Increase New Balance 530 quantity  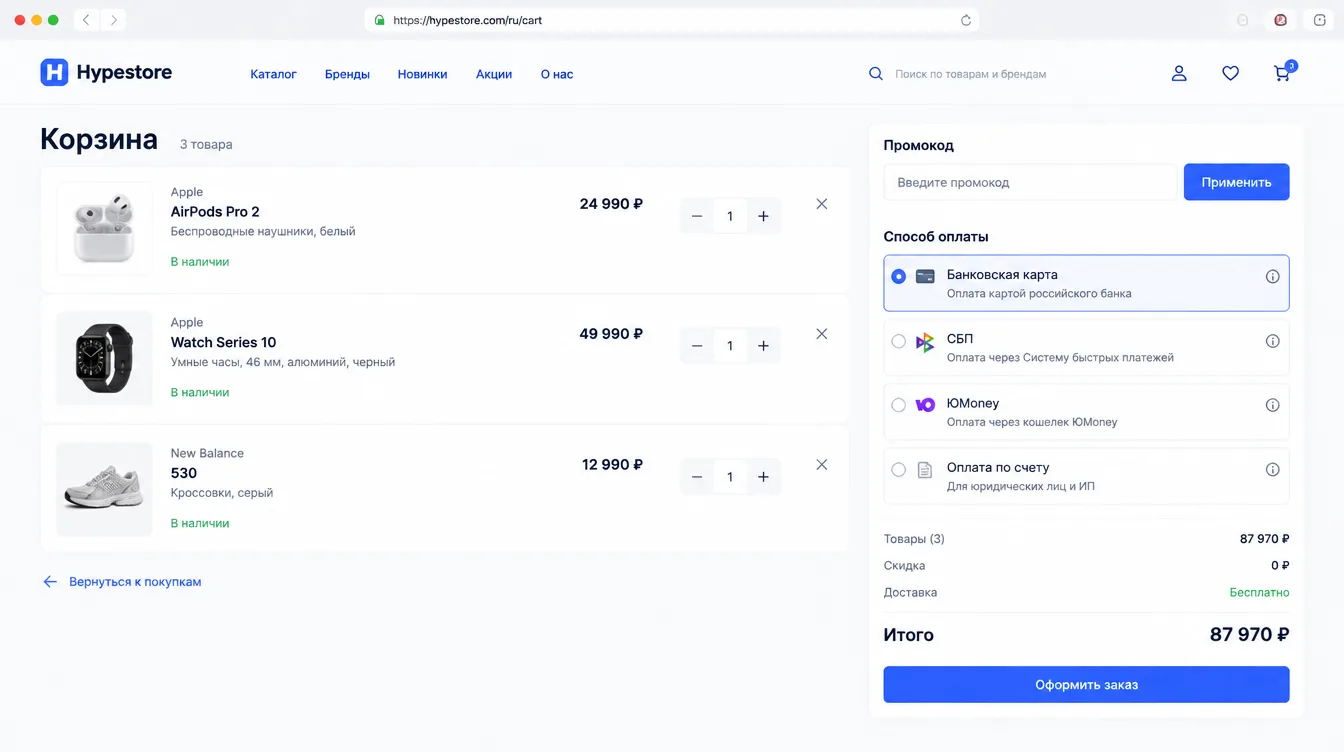coord(763,477)
